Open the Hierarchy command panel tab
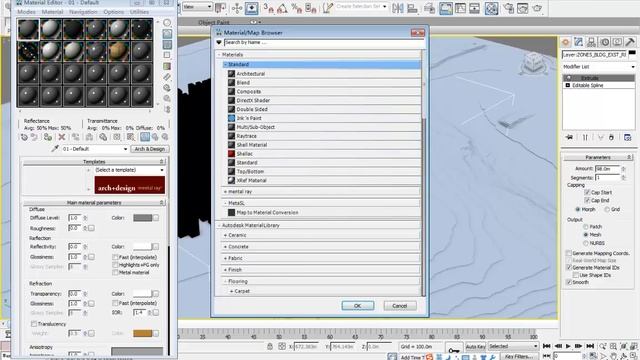The height and width of the screenshot is (360, 640). click(591, 42)
